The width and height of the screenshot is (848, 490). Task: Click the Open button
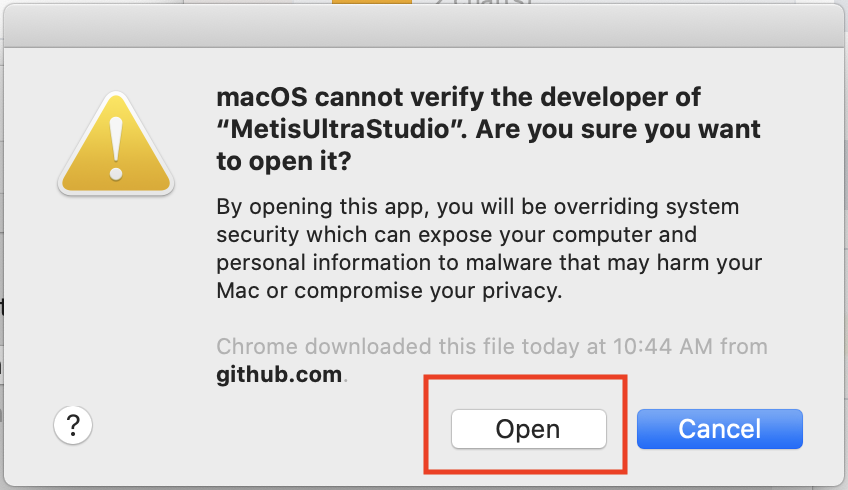click(528, 429)
